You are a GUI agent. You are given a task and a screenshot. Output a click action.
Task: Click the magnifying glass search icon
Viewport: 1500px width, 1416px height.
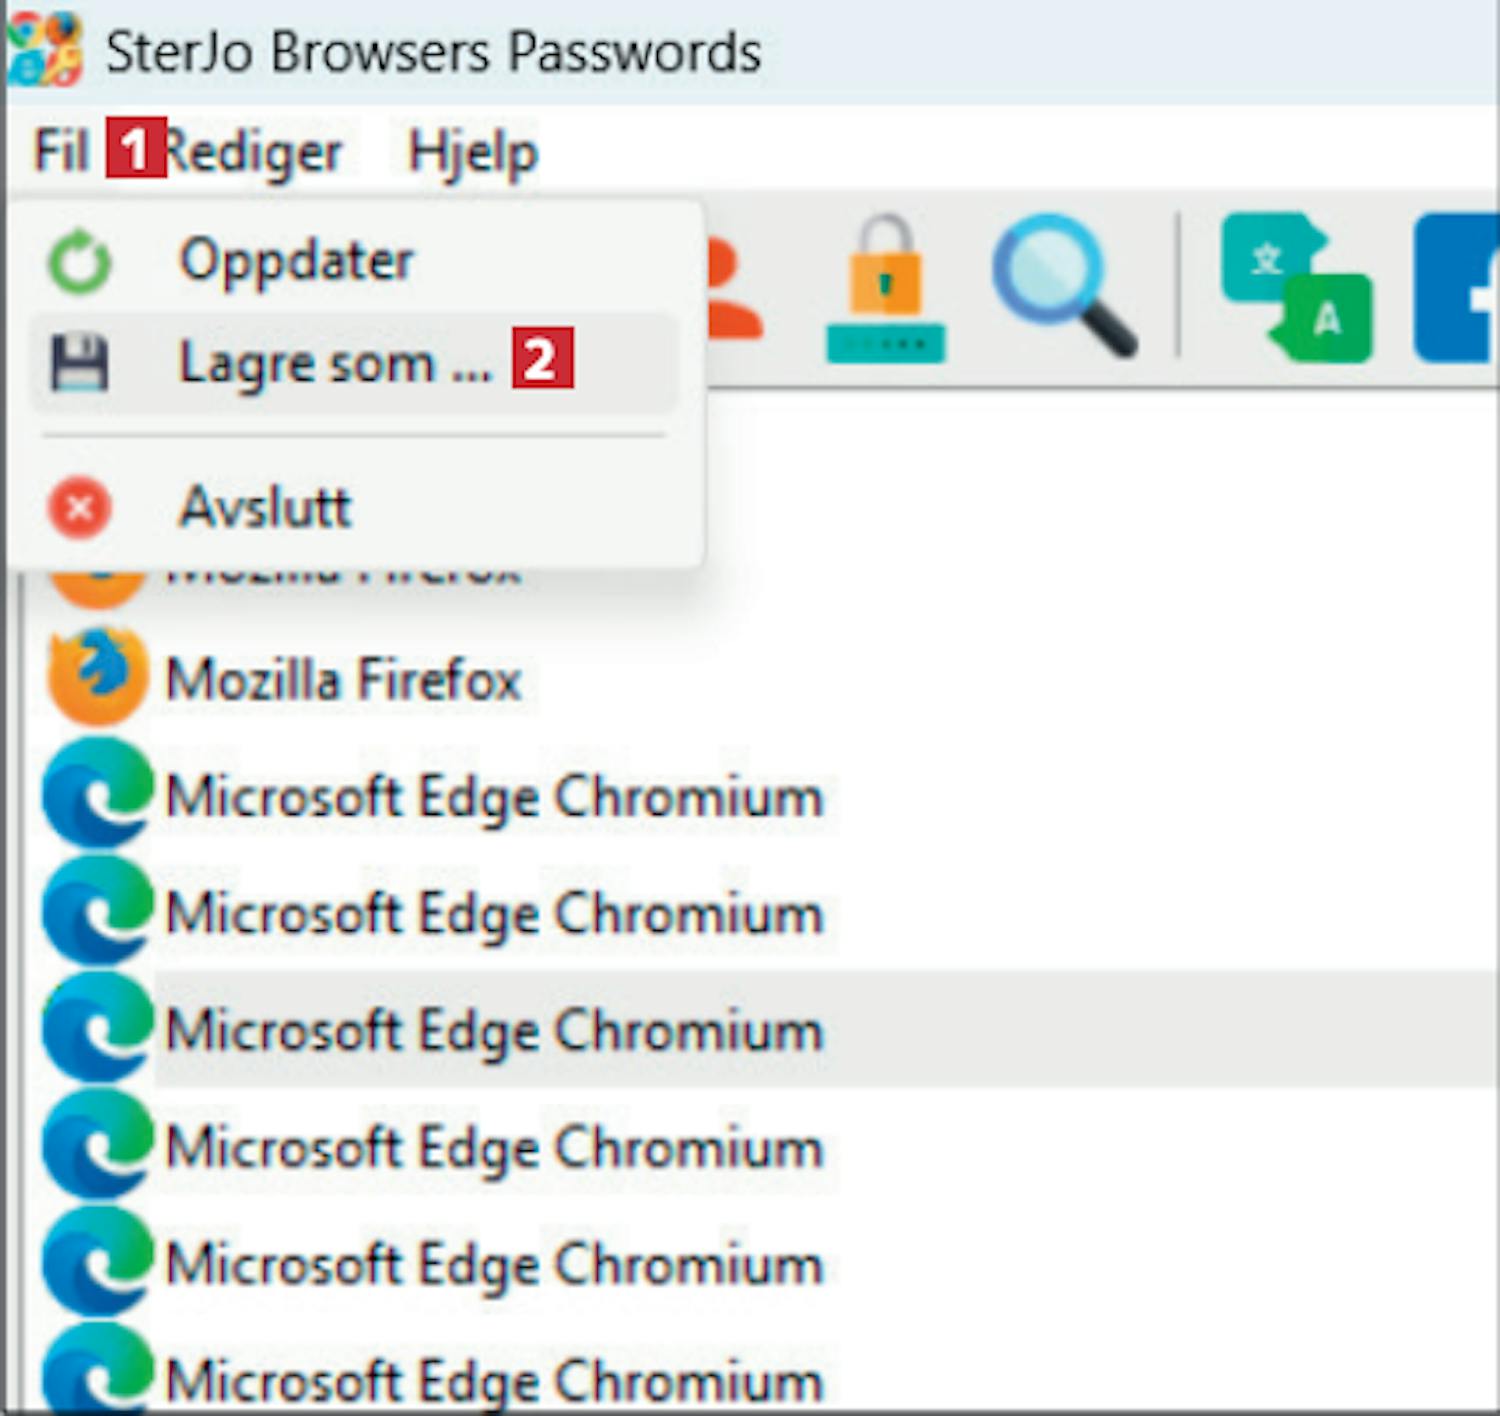click(x=1062, y=285)
